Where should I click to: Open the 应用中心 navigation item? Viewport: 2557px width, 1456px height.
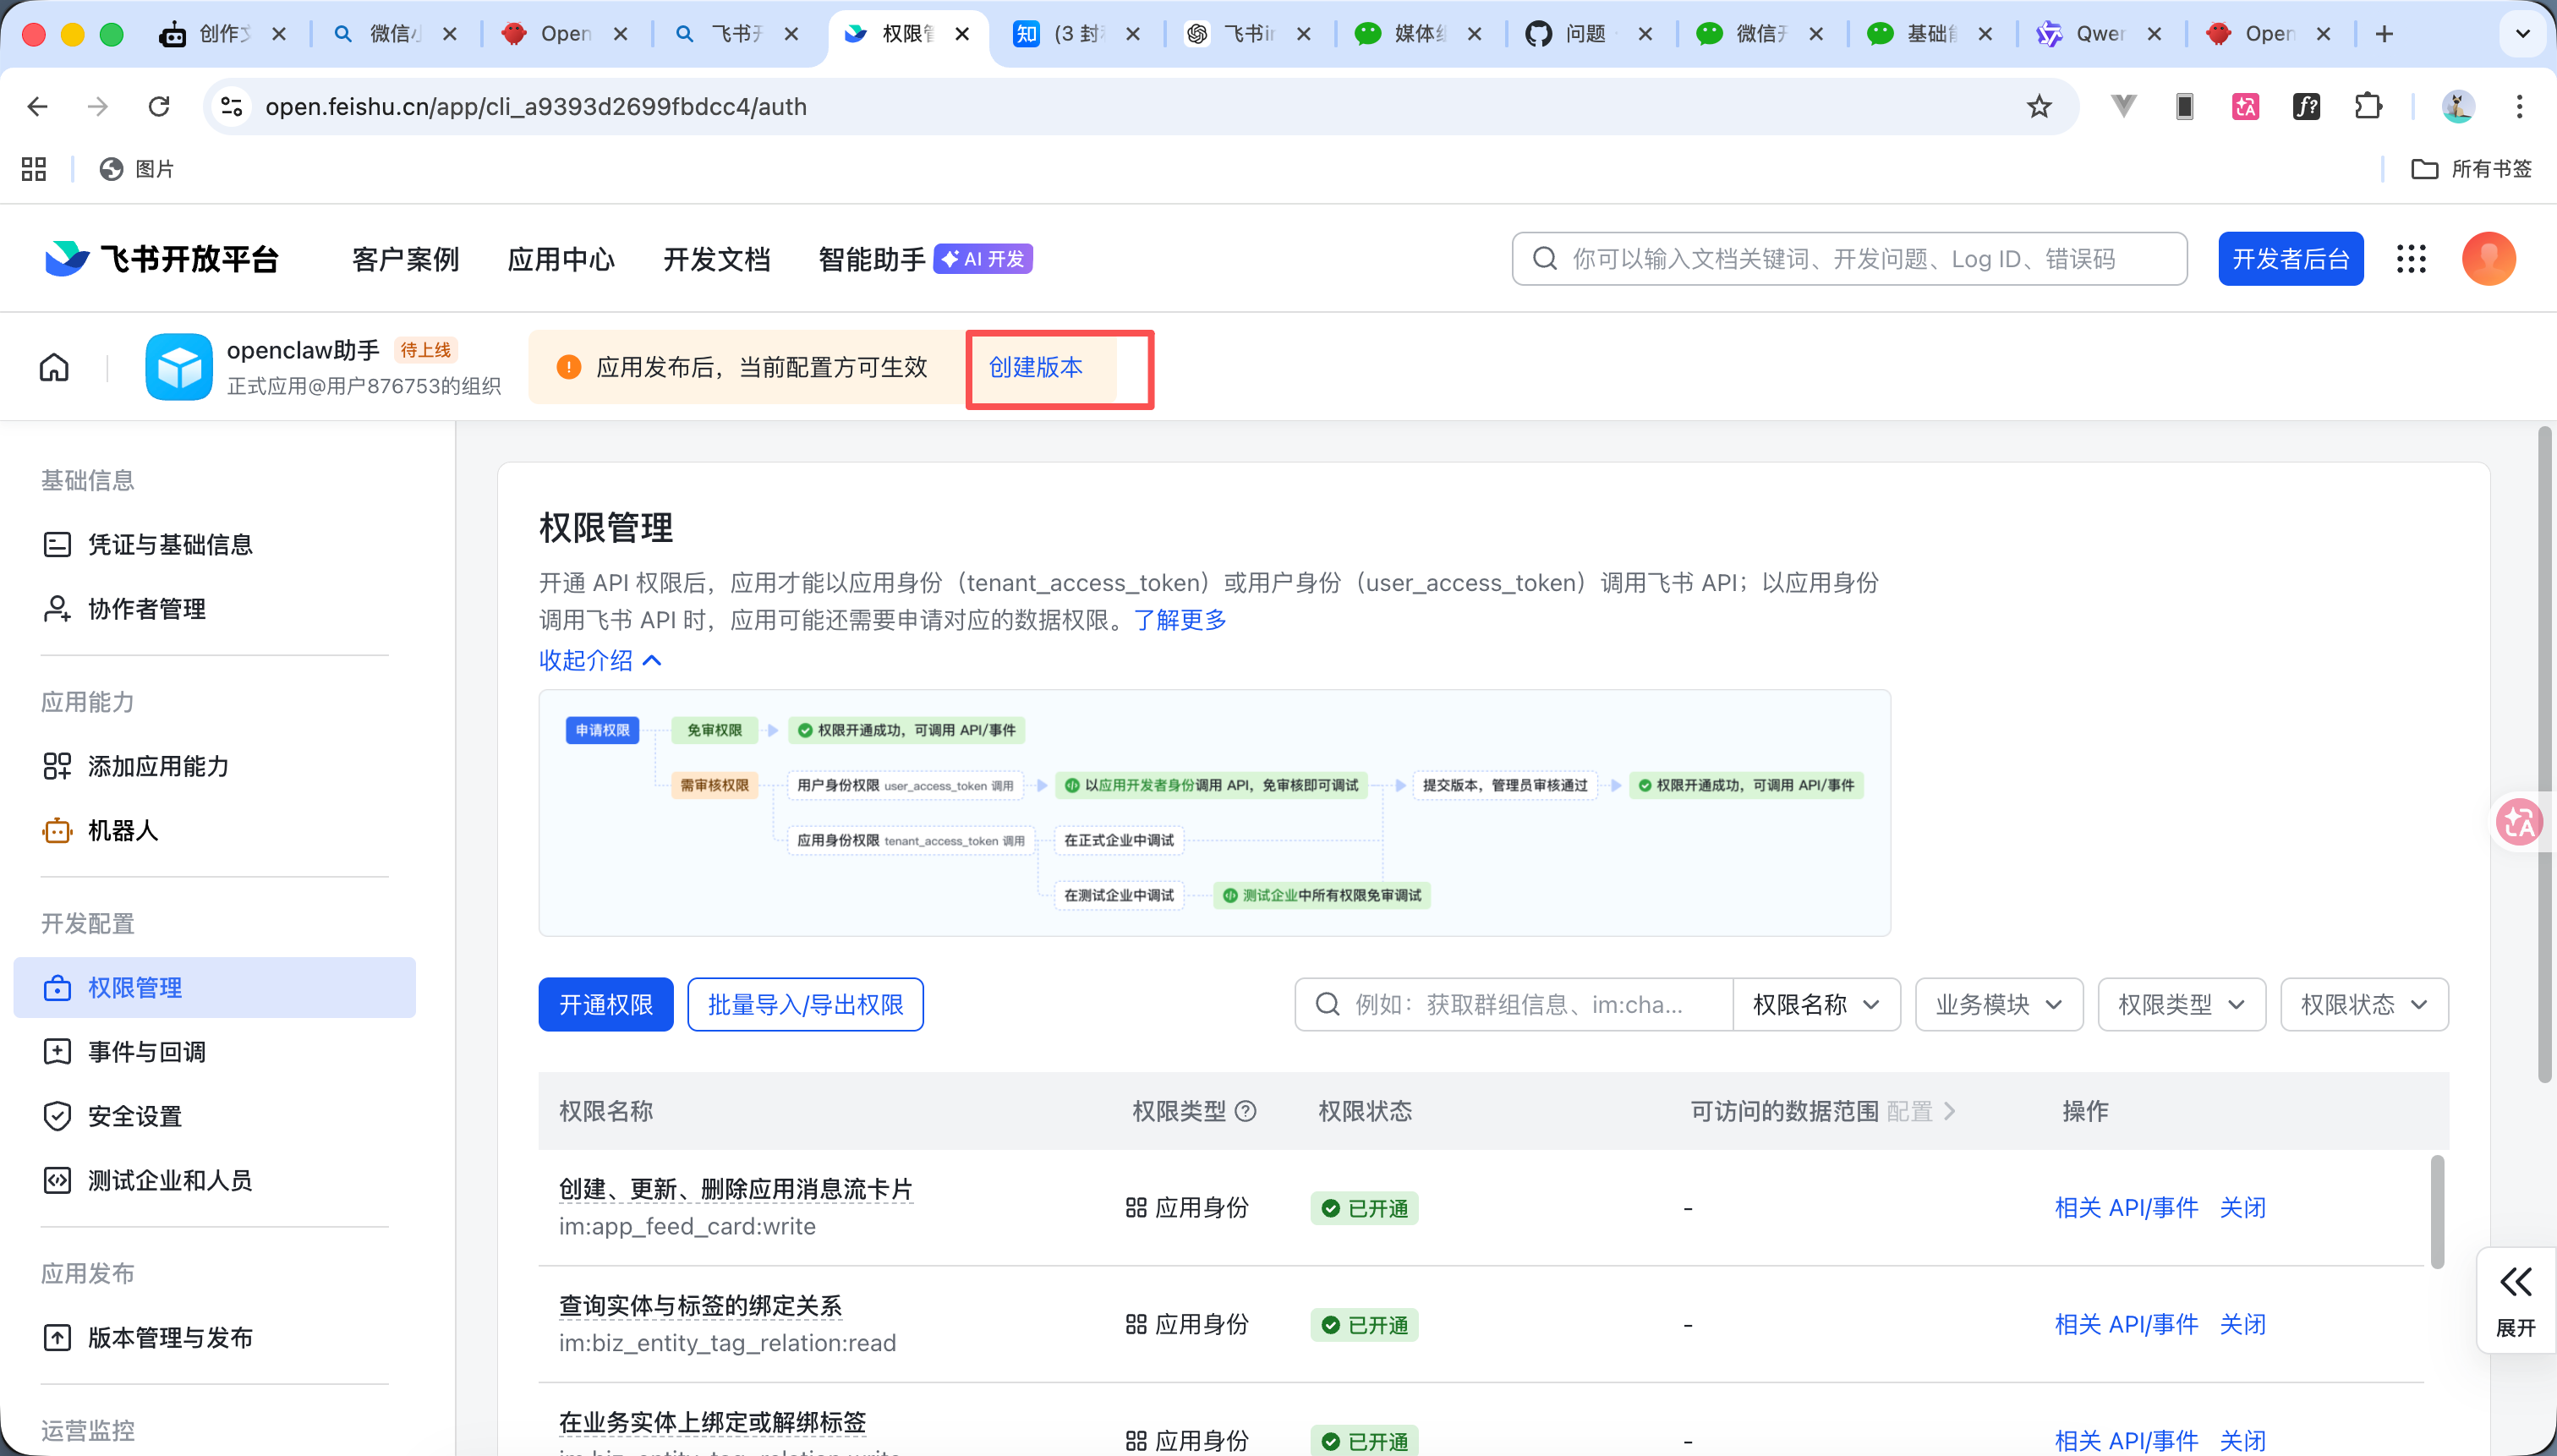click(561, 259)
